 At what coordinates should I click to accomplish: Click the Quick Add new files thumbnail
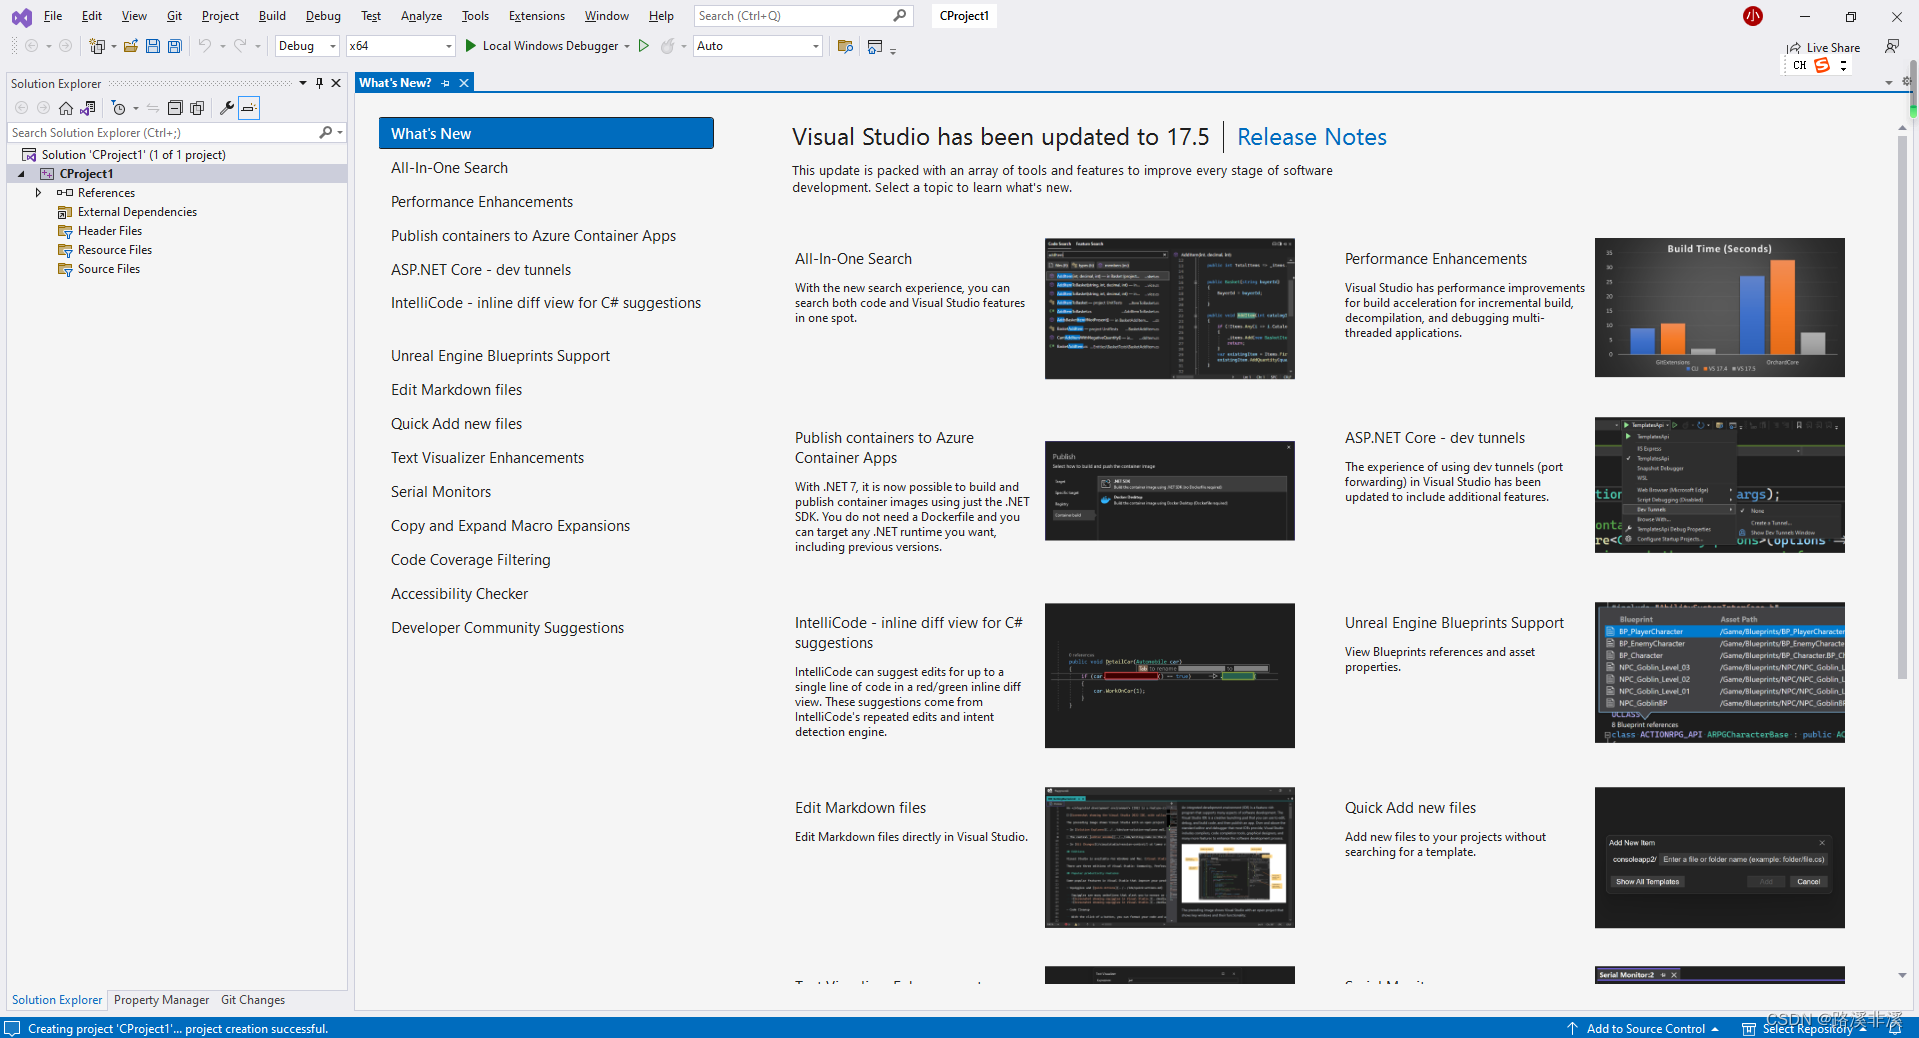click(x=1719, y=858)
